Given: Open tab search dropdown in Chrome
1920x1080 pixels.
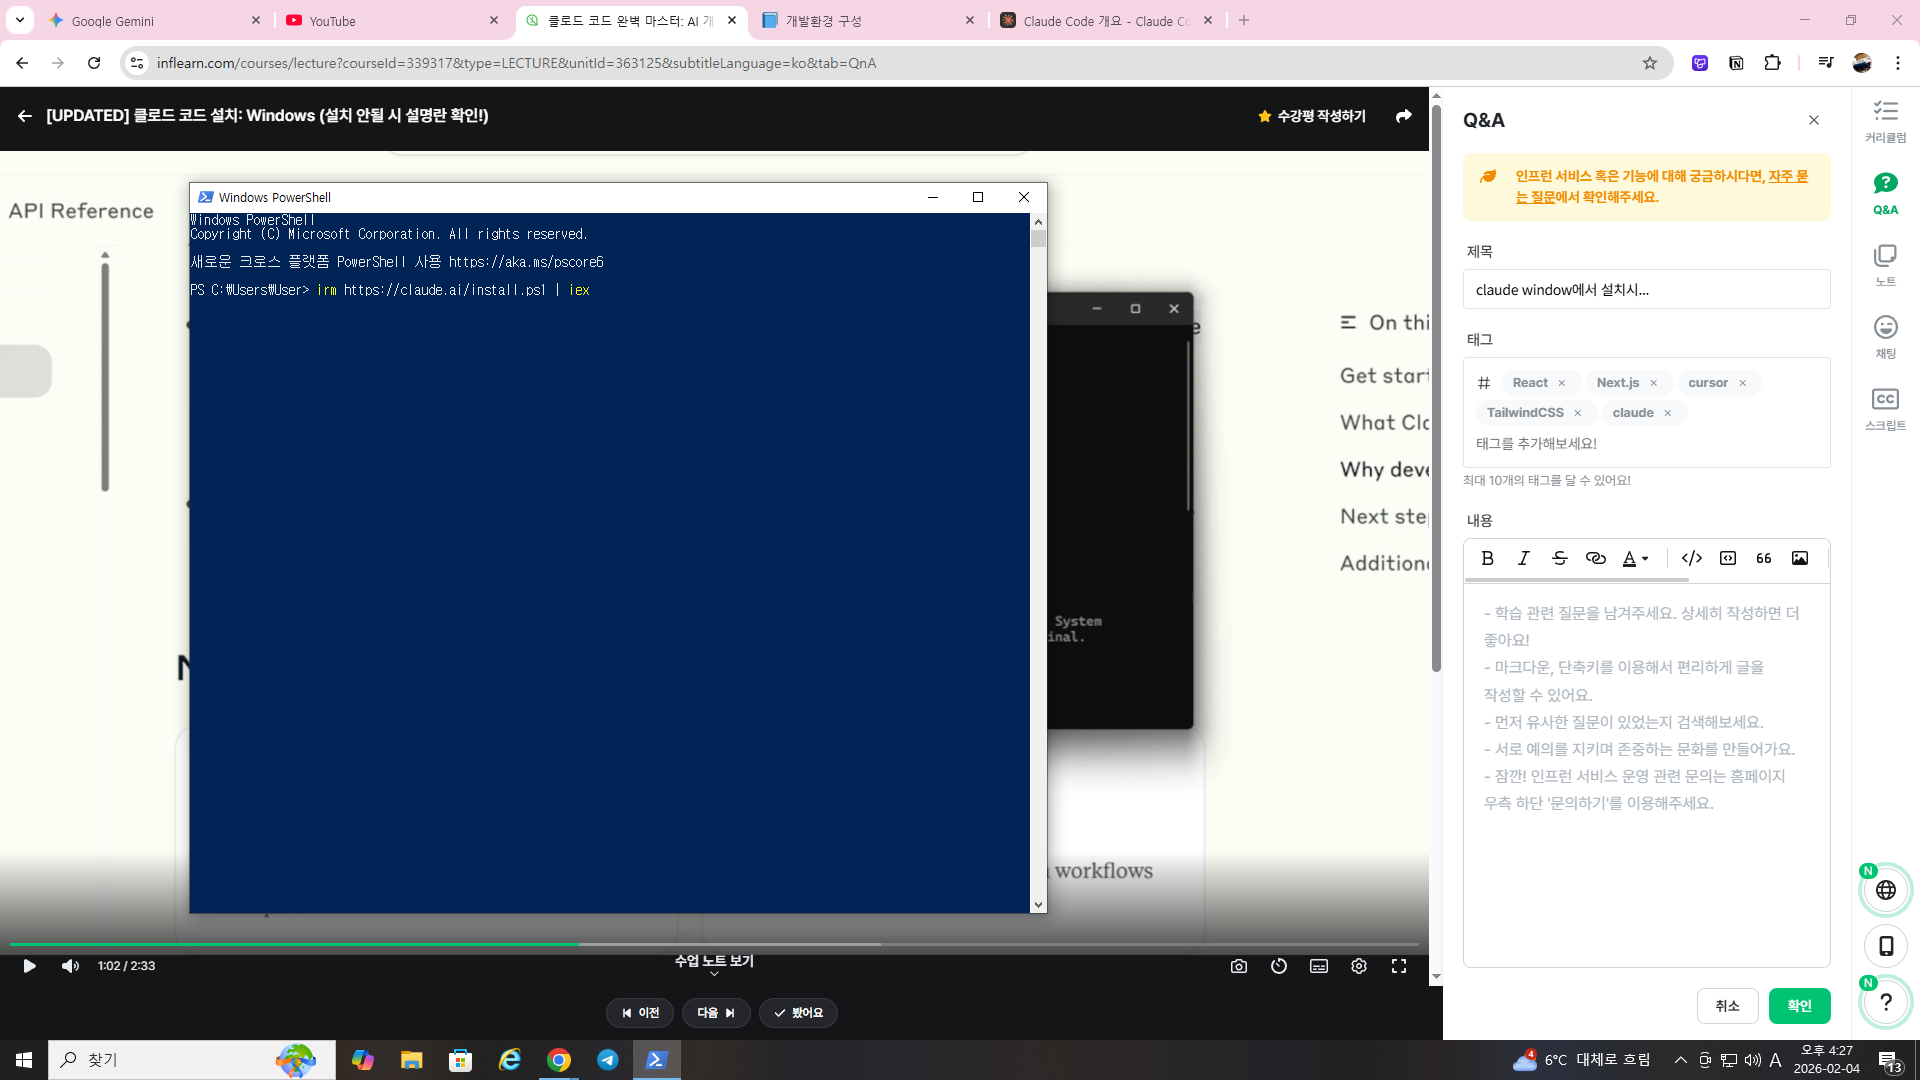Looking at the screenshot, I should coord(20,20).
